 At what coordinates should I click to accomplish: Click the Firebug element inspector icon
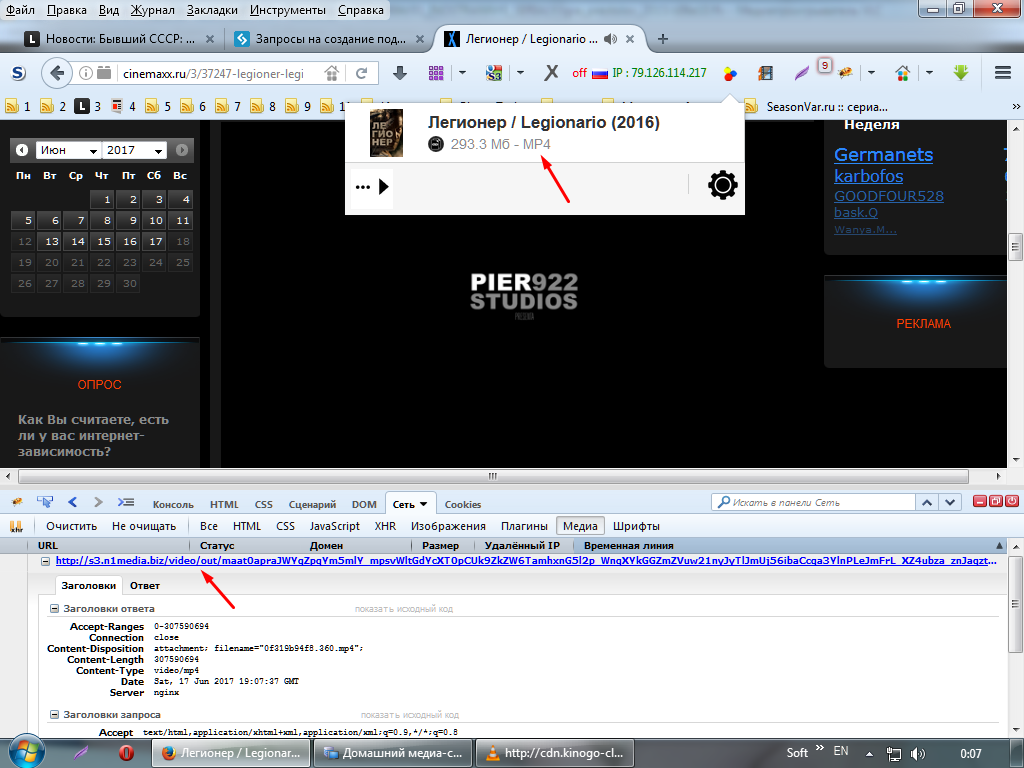[45, 503]
